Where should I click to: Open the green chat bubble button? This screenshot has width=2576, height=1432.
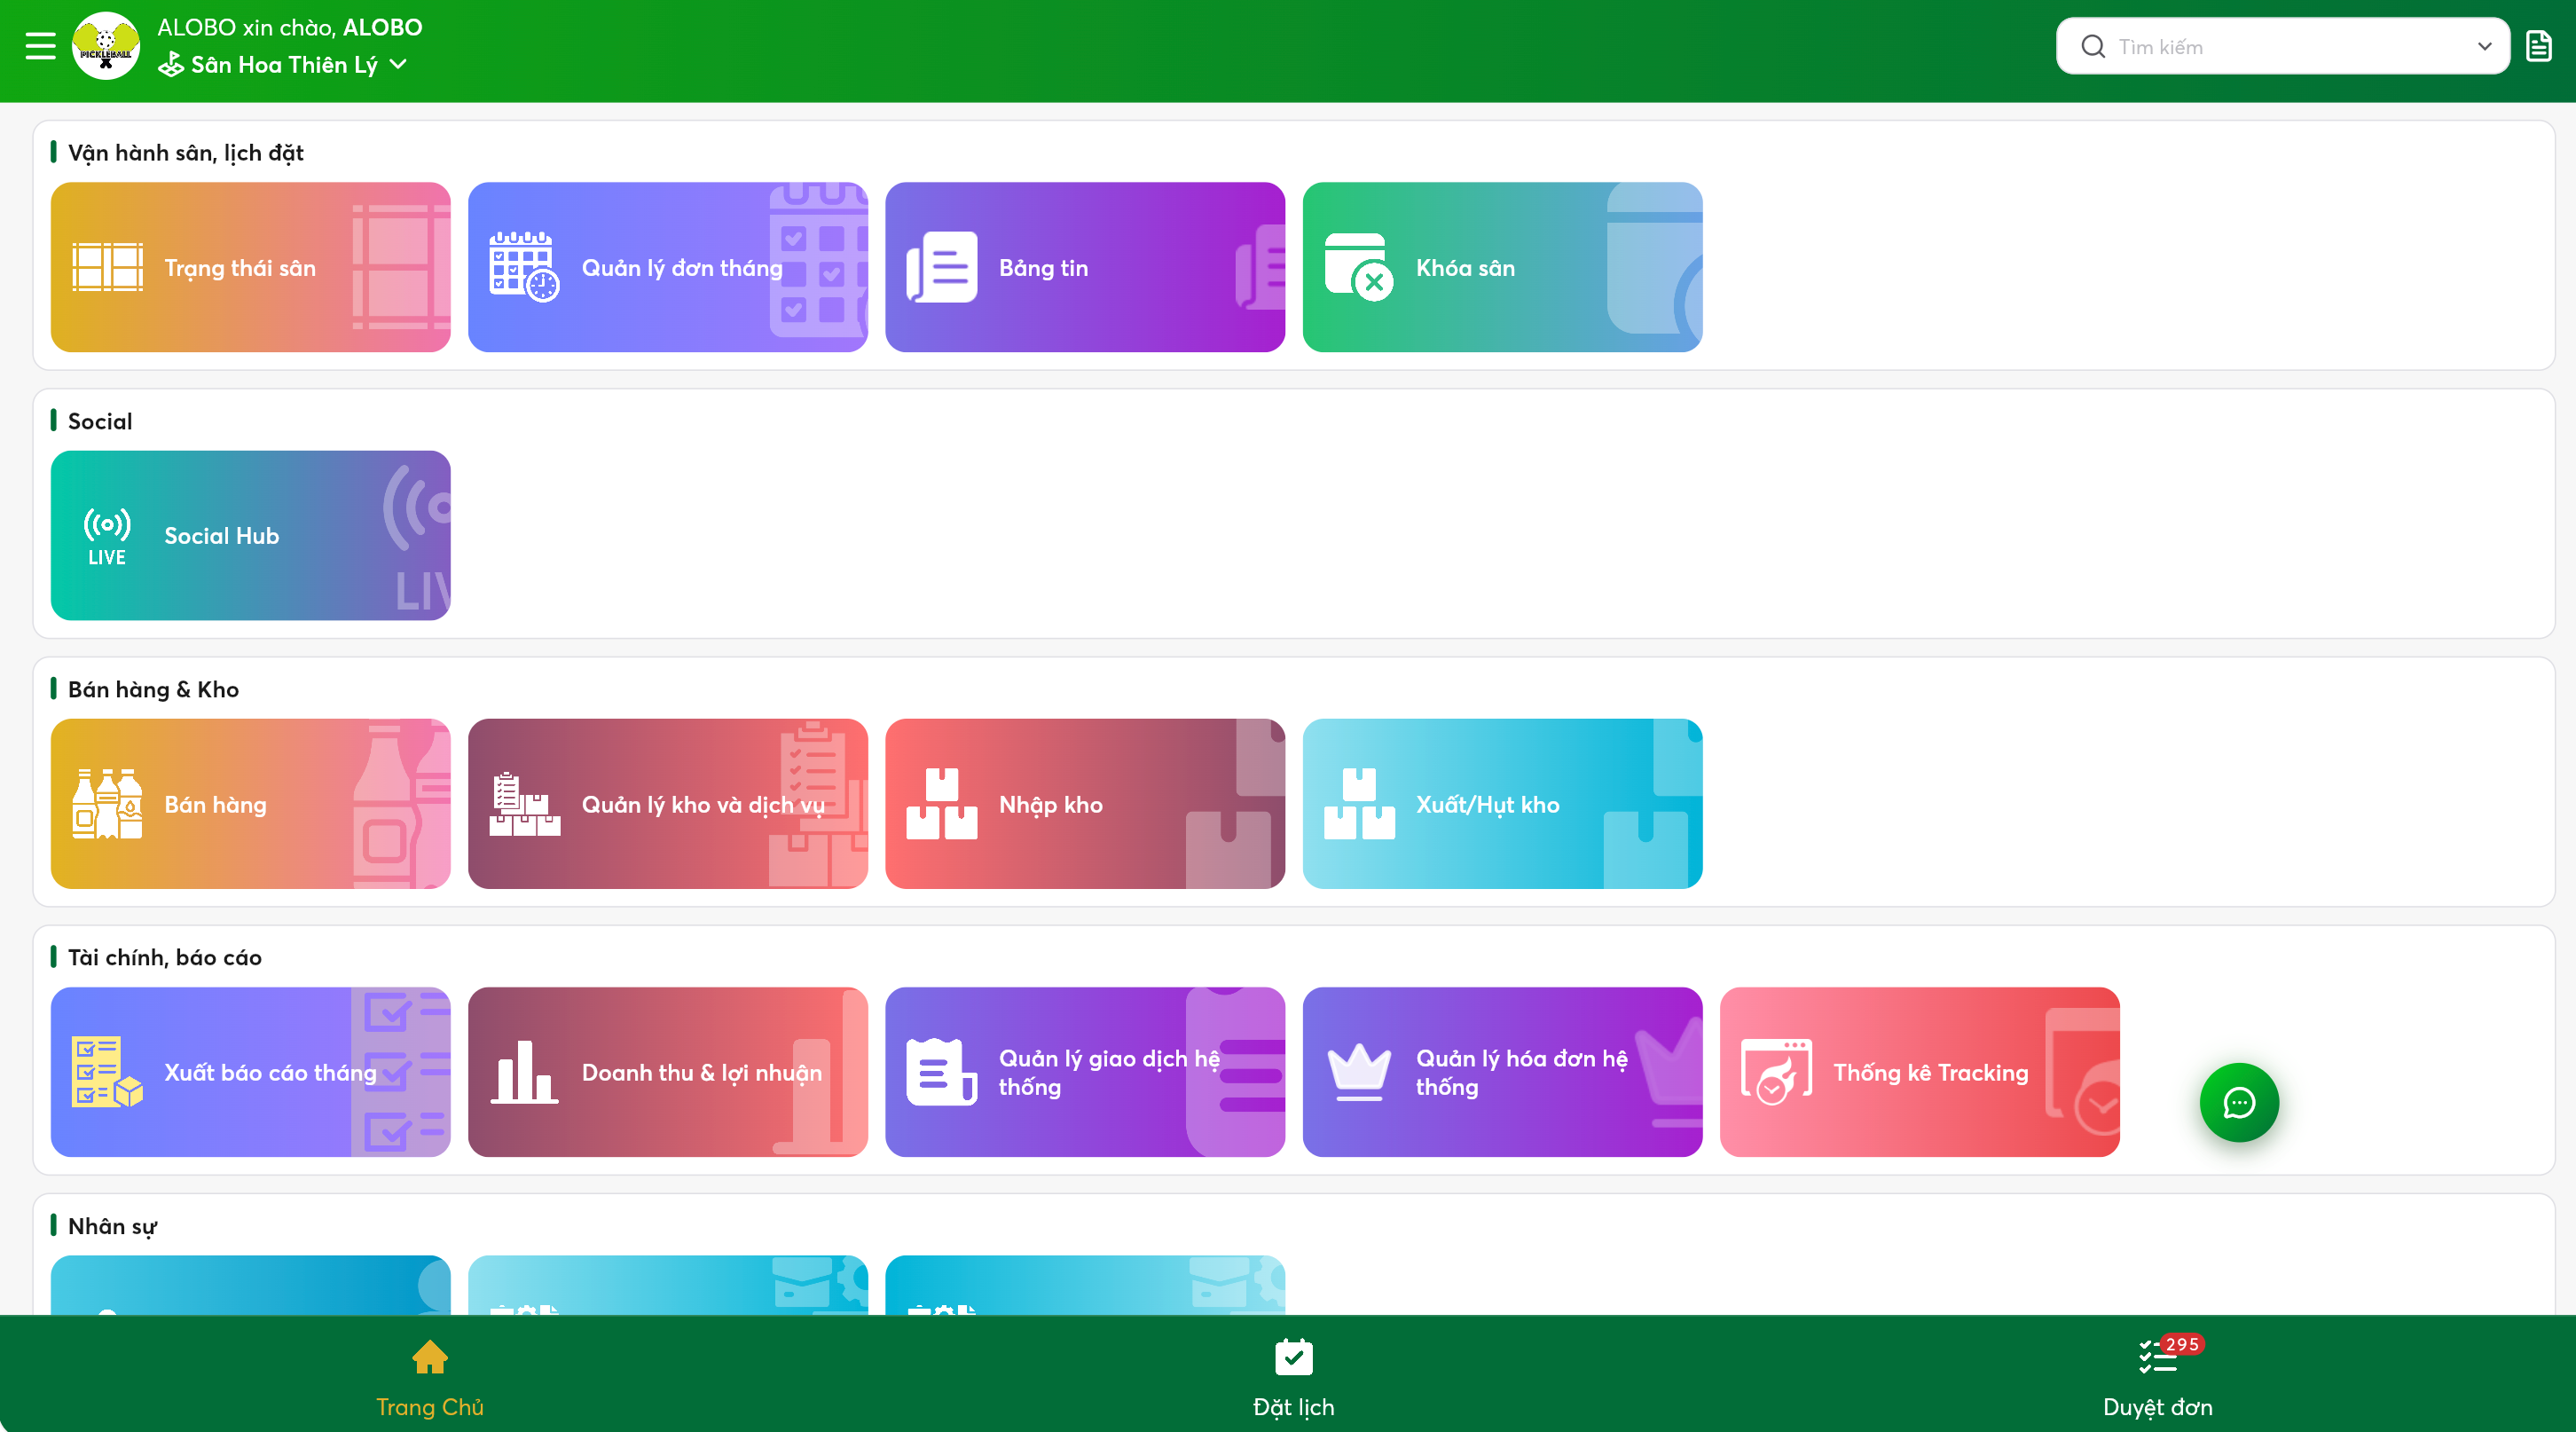click(x=2238, y=1102)
